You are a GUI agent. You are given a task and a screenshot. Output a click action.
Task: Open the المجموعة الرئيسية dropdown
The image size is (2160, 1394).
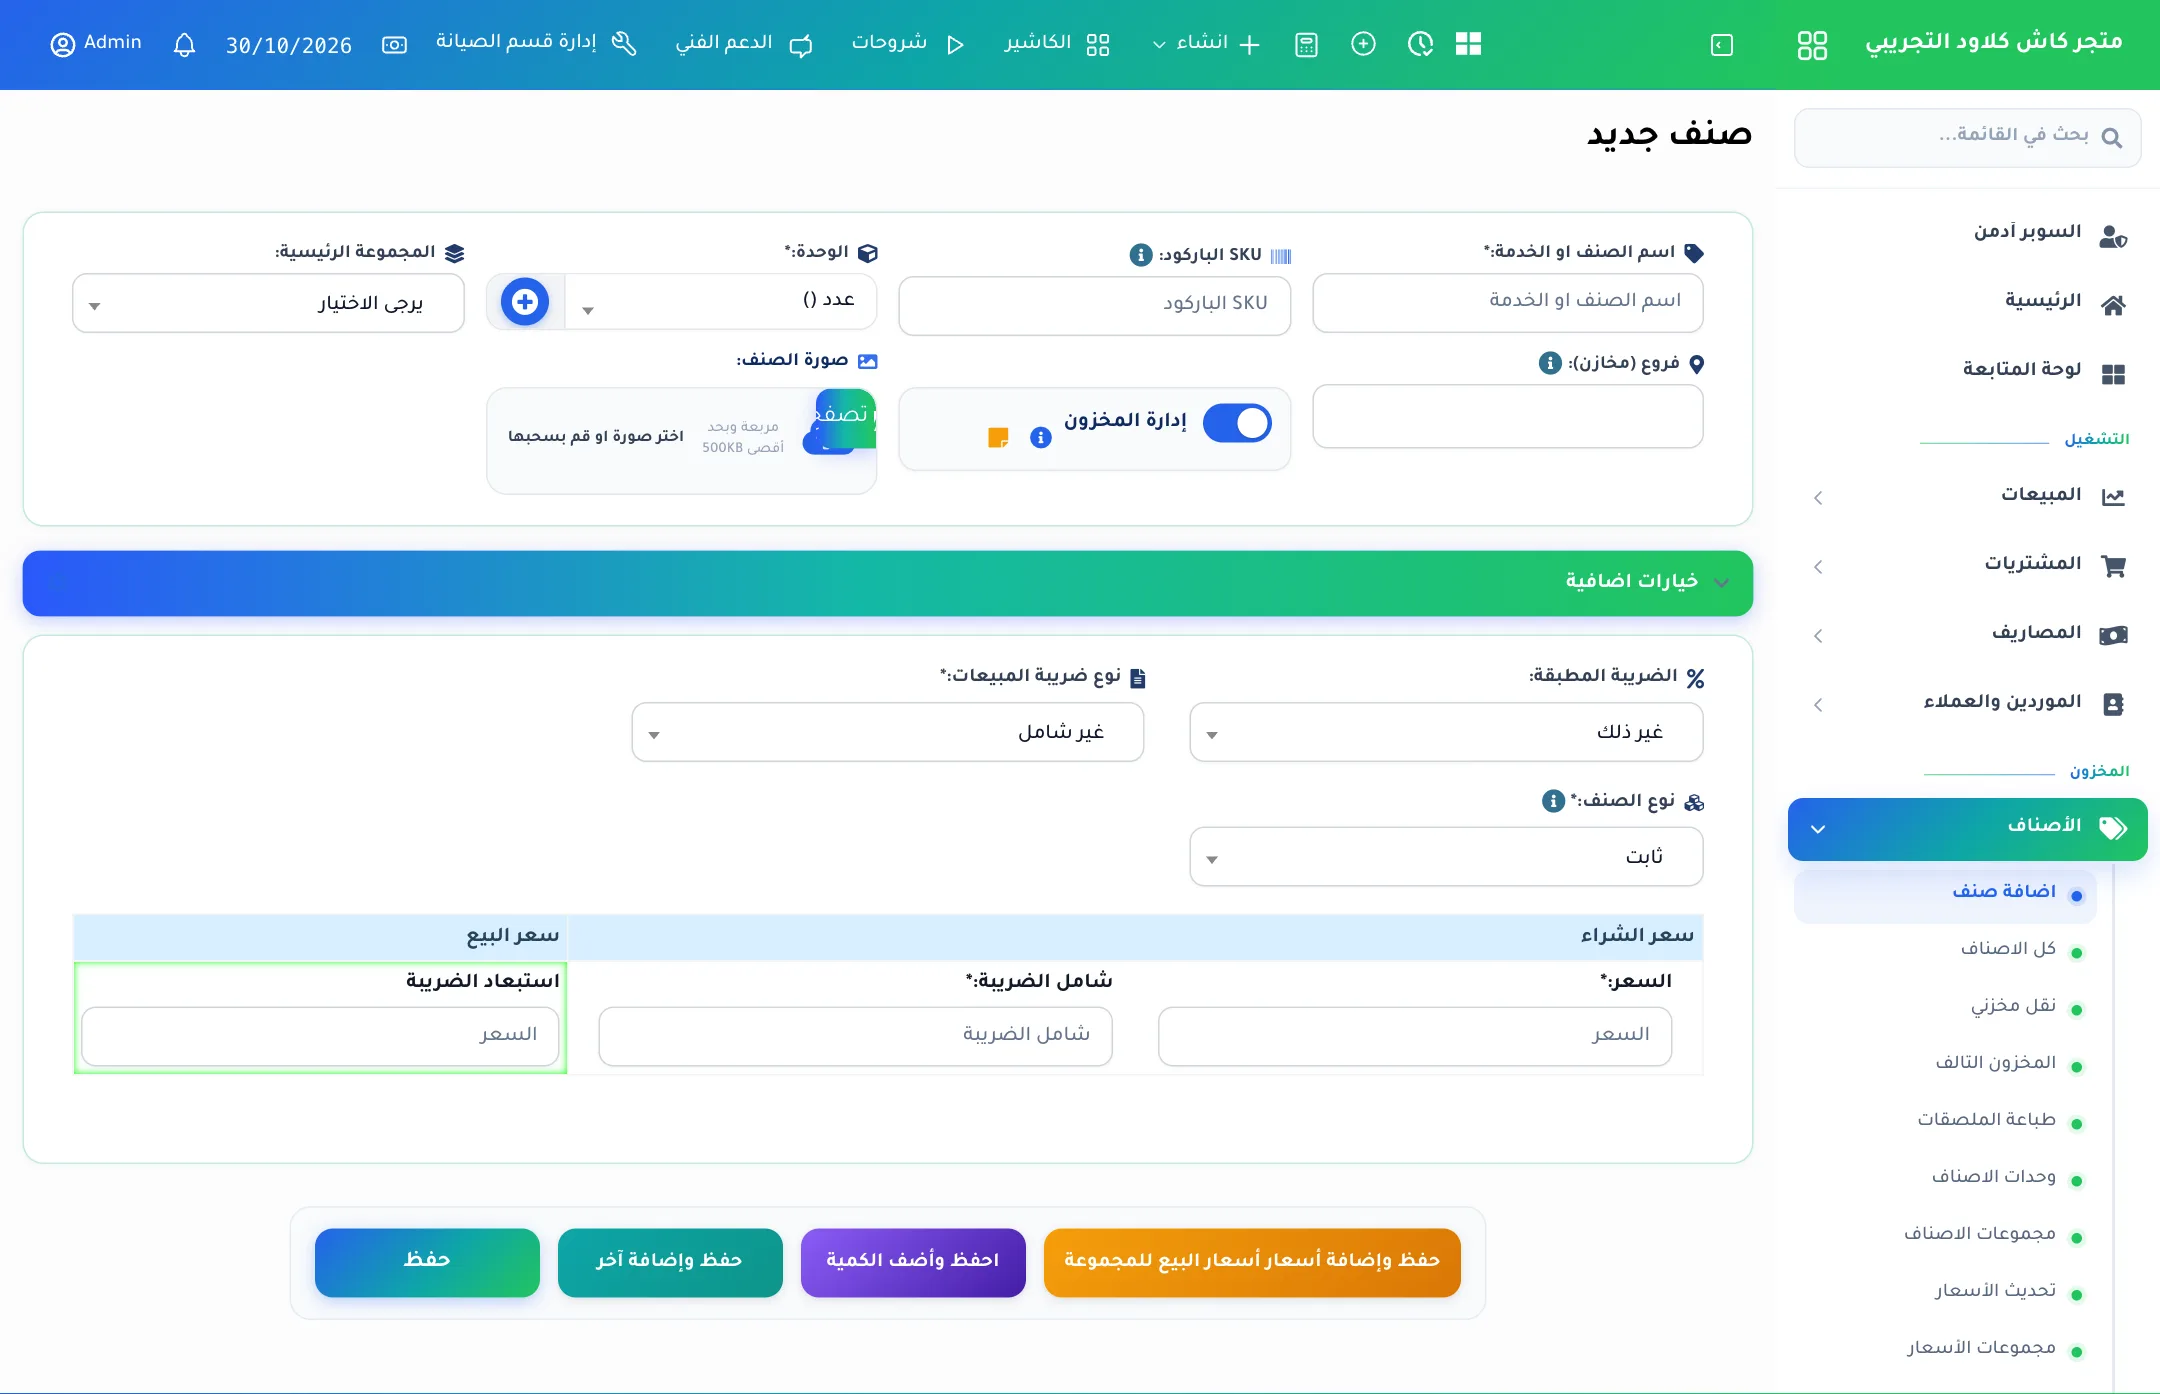click(x=268, y=303)
